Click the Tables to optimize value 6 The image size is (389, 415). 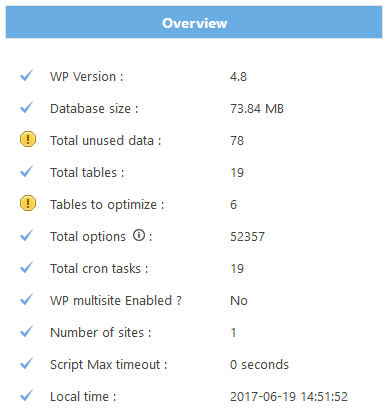click(233, 205)
